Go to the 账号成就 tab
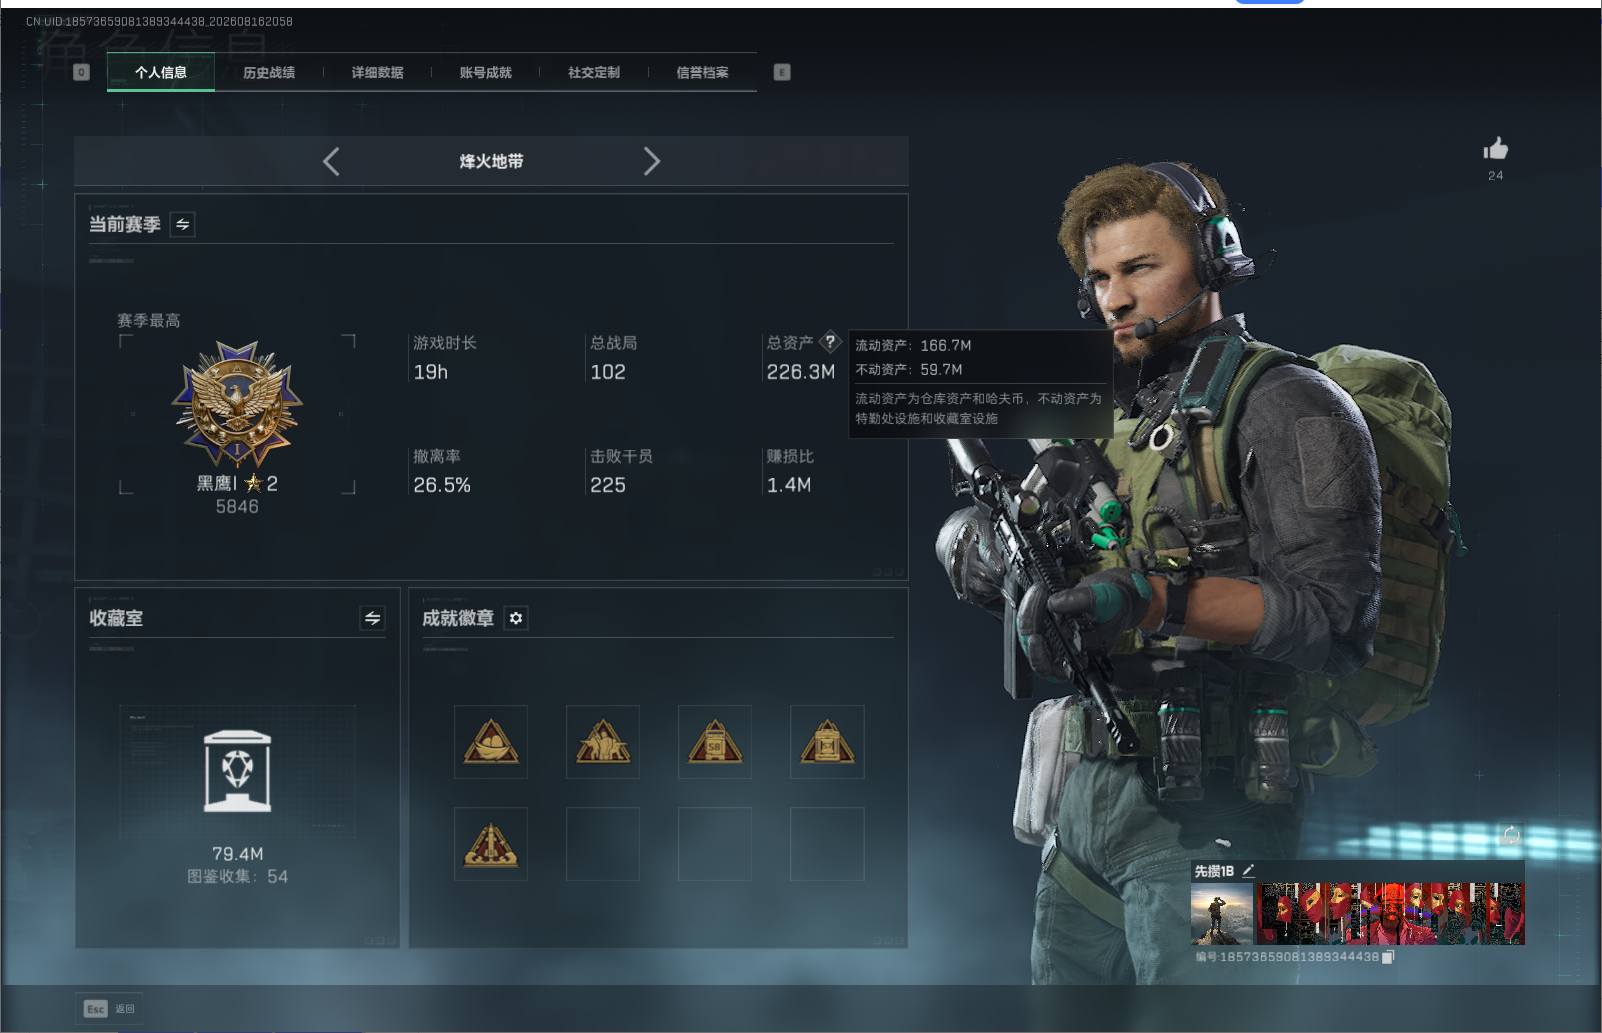 pos(485,72)
